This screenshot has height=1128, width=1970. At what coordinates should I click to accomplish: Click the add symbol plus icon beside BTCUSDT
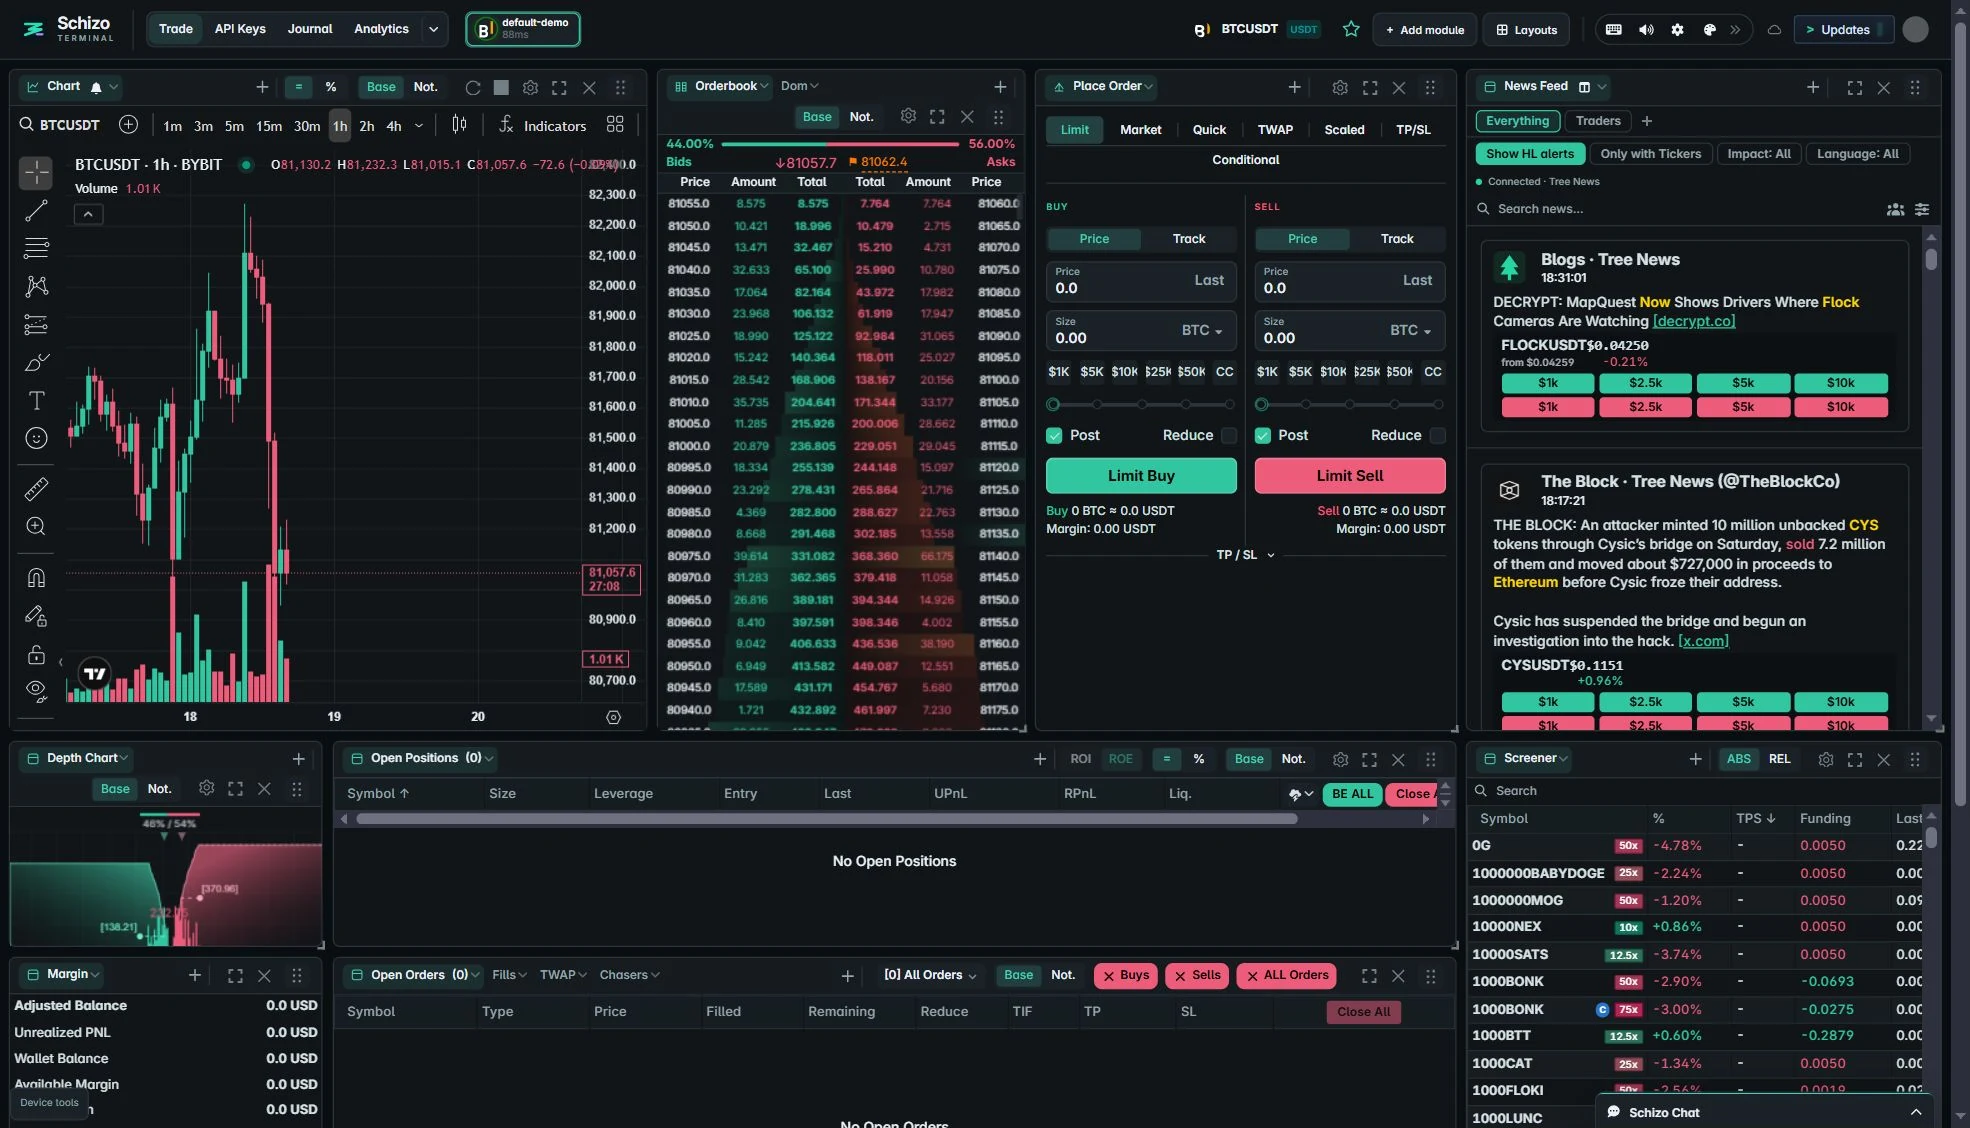[128, 125]
